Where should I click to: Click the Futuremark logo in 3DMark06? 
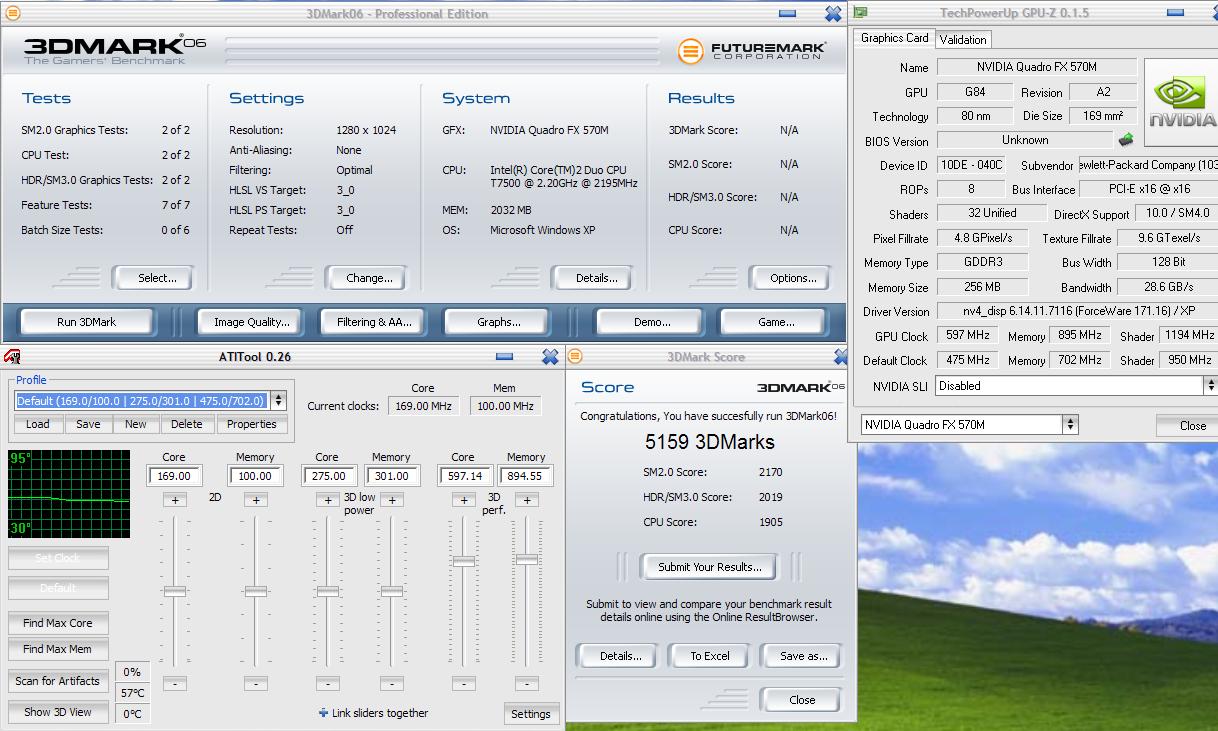[752, 51]
